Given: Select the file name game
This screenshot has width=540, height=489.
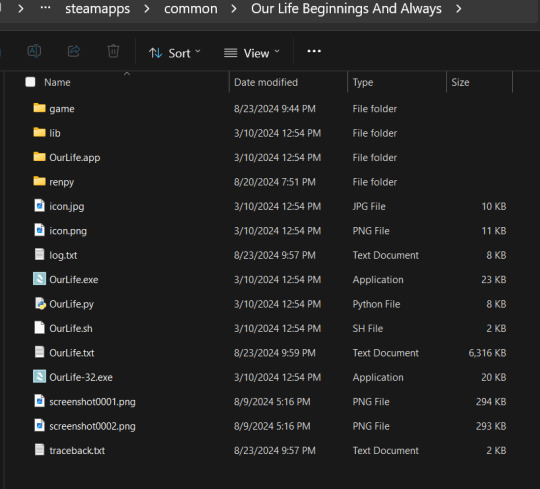Looking at the screenshot, I should pyautogui.click(x=62, y=109).
